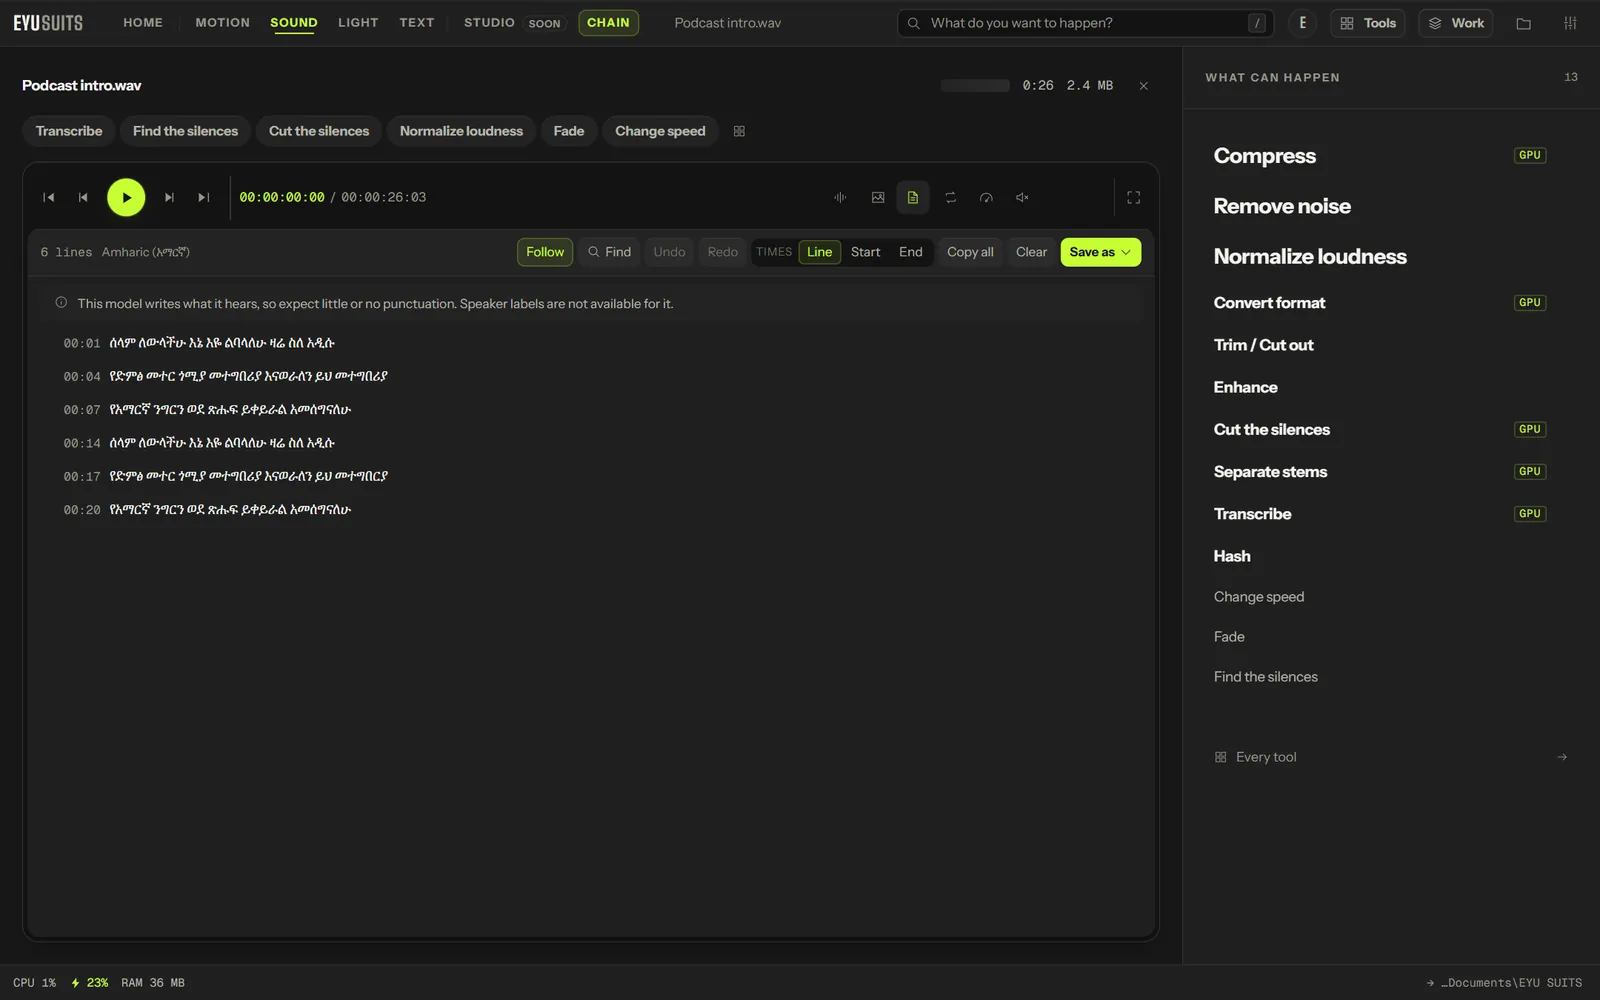The image size is (1600, 1000).
Task: Select End timestamp mode
Action: click(911, 252)
